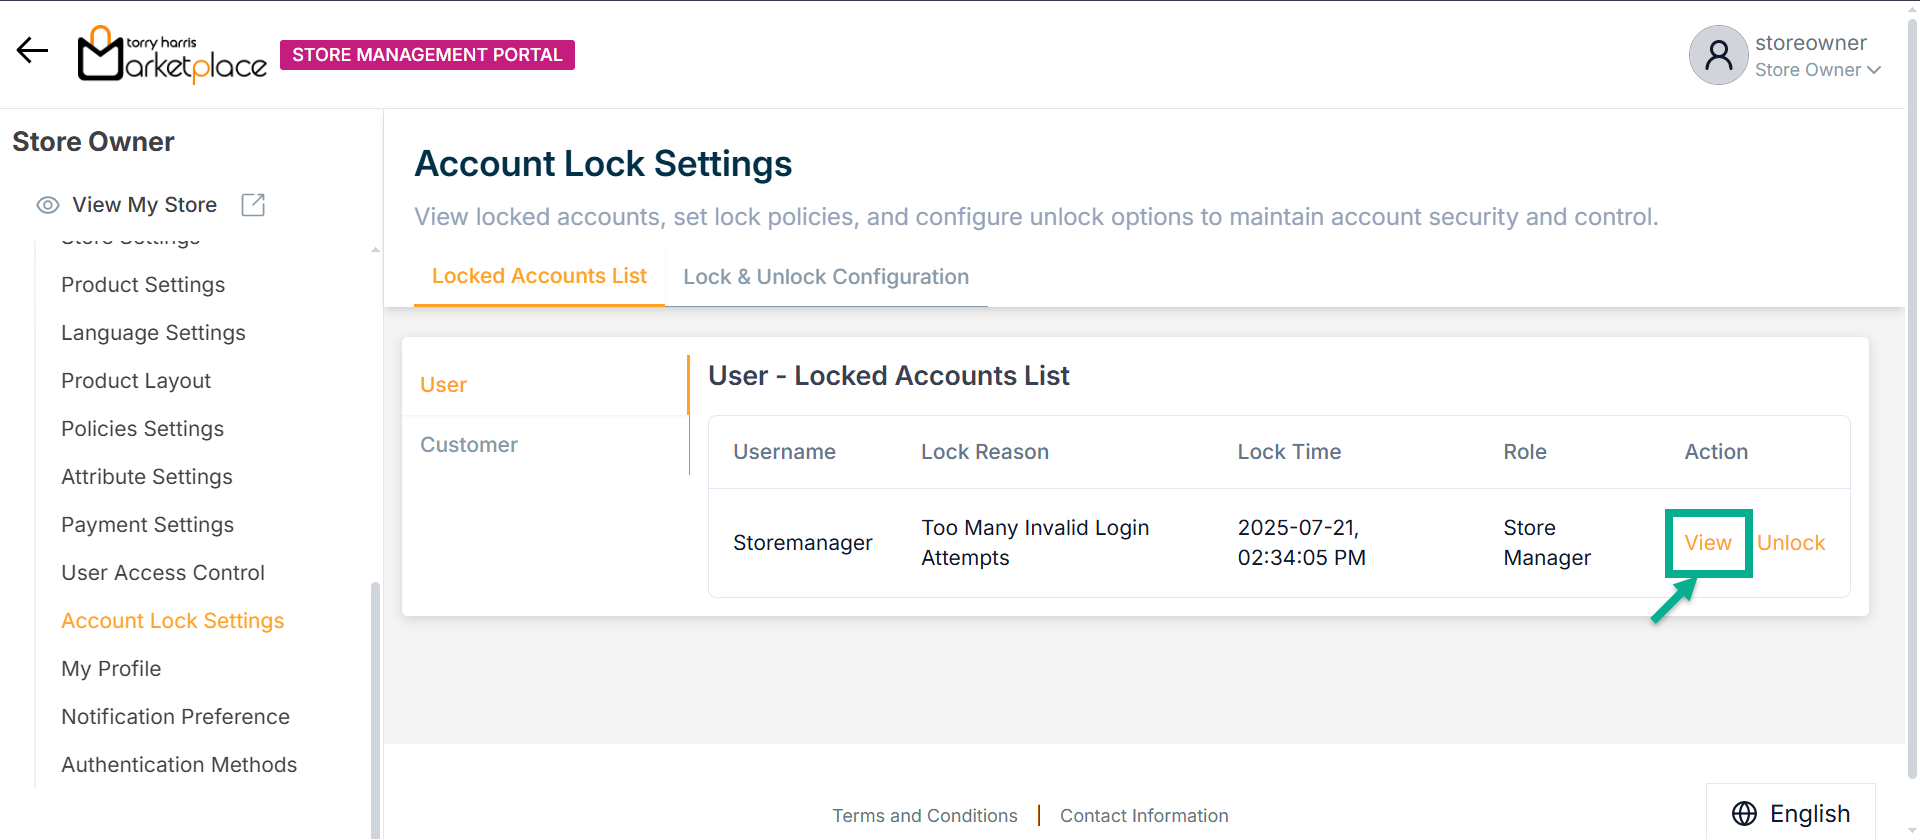The width and height of the screenshot is (1920, 839).
Task: Click the storeowner profile avatar
Action: pyautogui.click(x=1717, y=55)
